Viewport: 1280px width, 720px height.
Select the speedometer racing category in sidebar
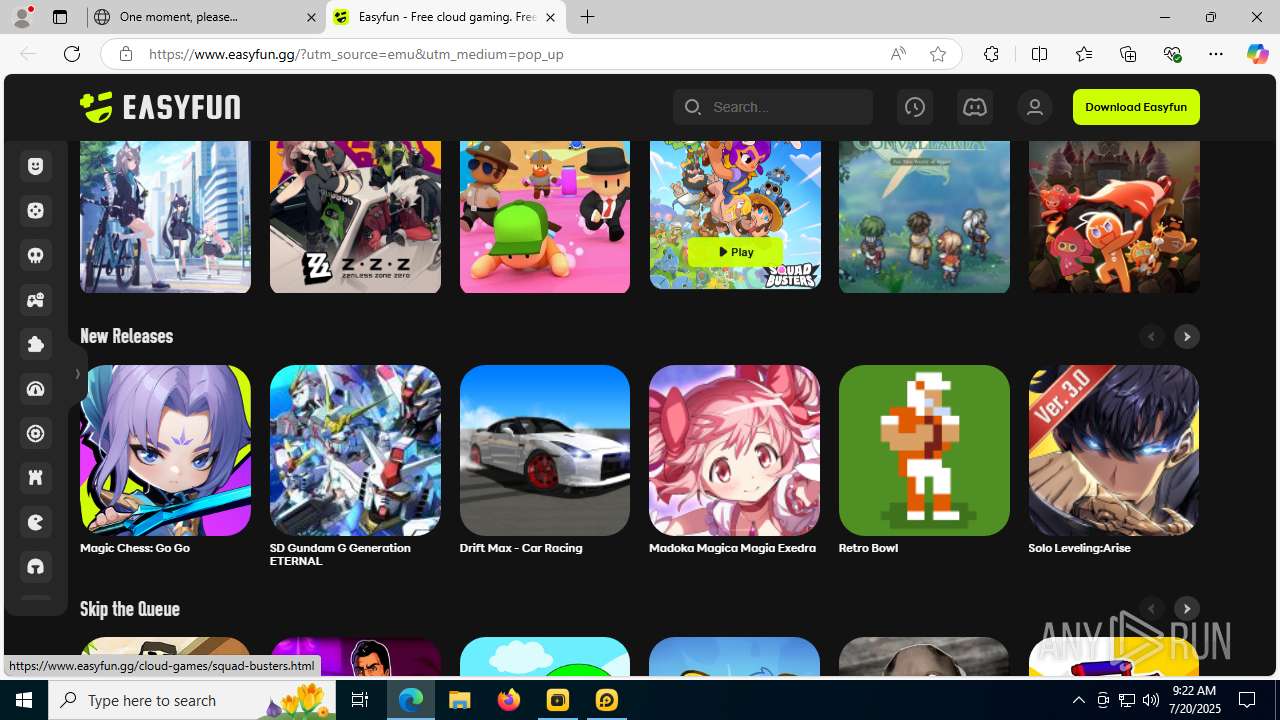click(36, 389)
